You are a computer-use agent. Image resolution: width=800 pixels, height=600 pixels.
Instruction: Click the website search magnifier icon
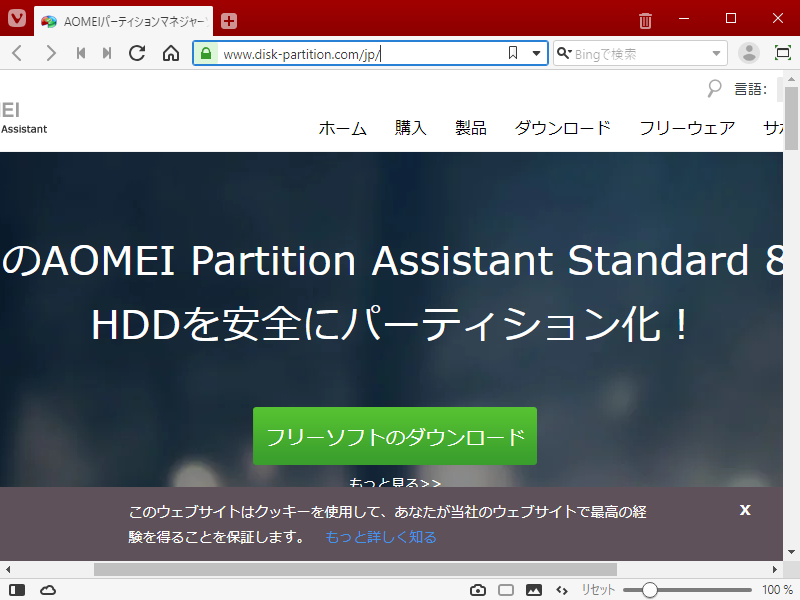click(x=714, y=89)
